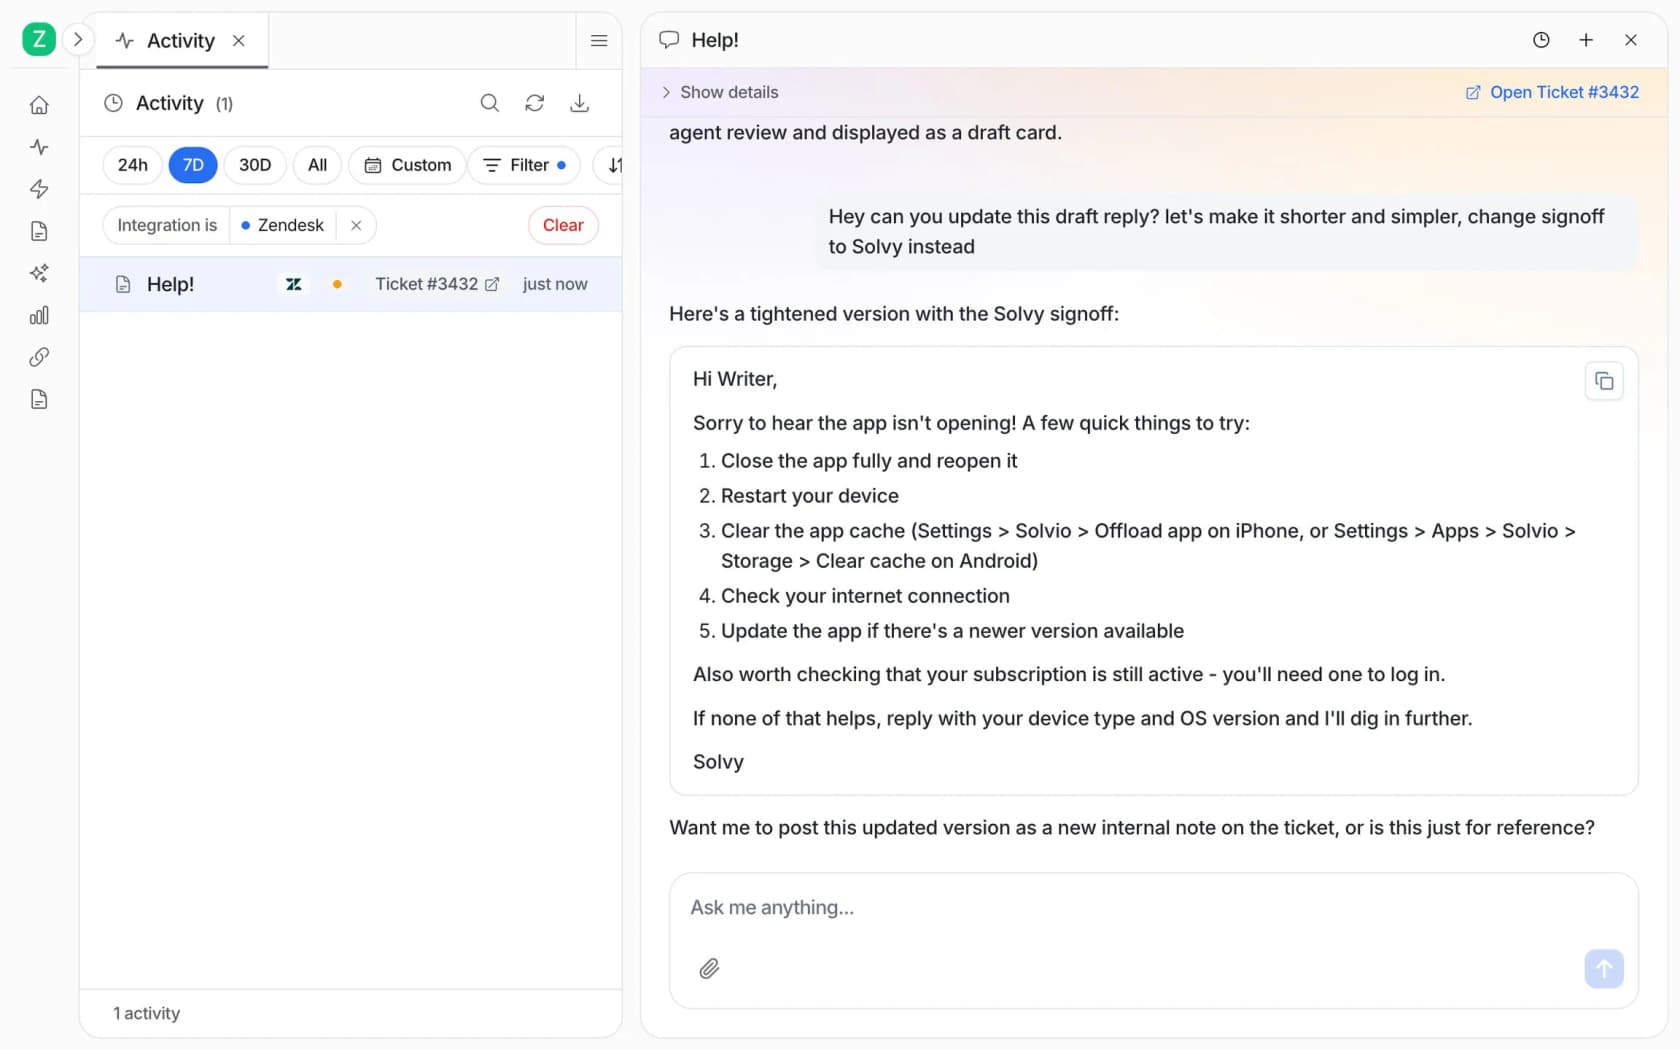1680x1050 pixels.
Task: Click the lightning bolt icon in the sidebar
Action: [39, 189]
